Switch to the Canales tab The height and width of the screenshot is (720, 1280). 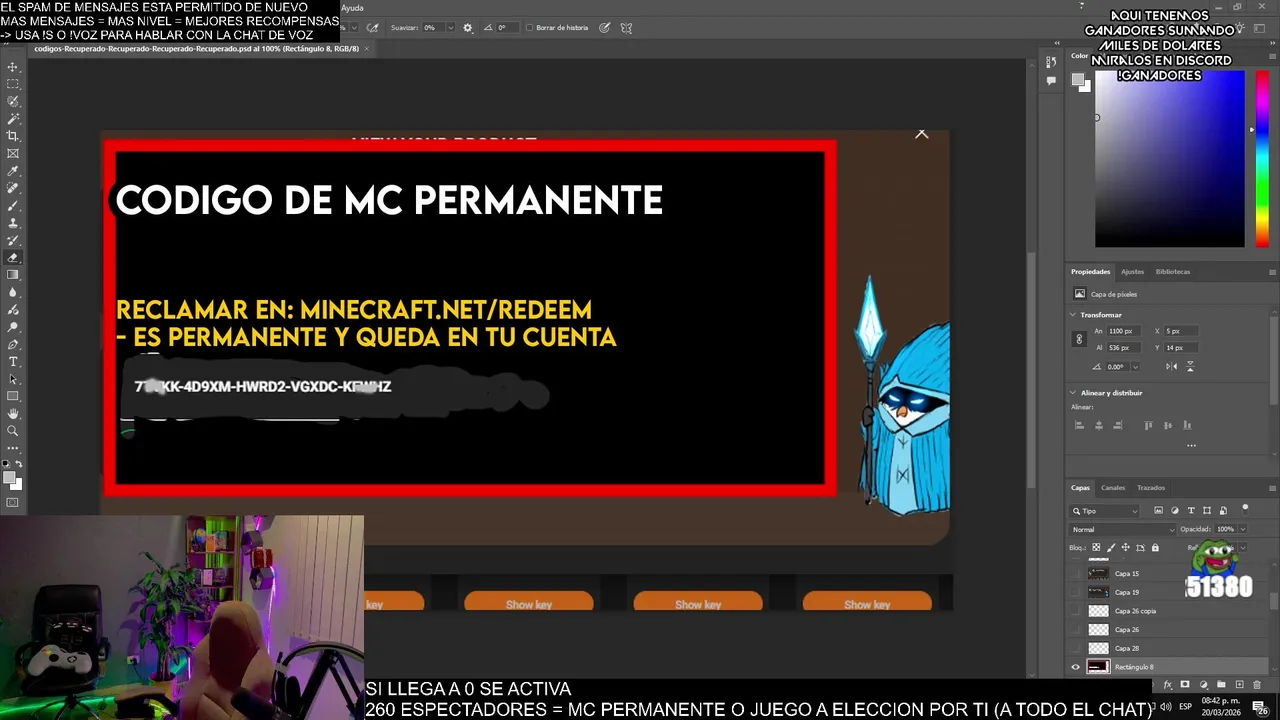point(1113,488)
